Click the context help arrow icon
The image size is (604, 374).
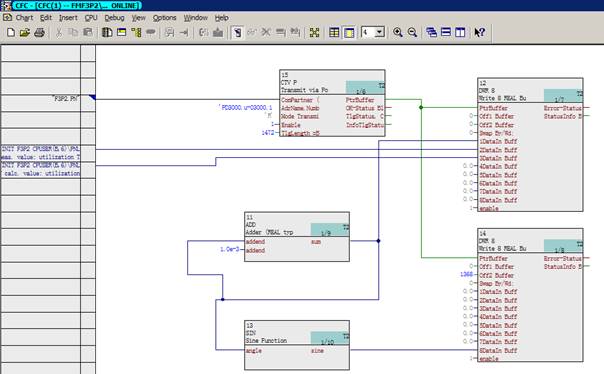(479, 32)
